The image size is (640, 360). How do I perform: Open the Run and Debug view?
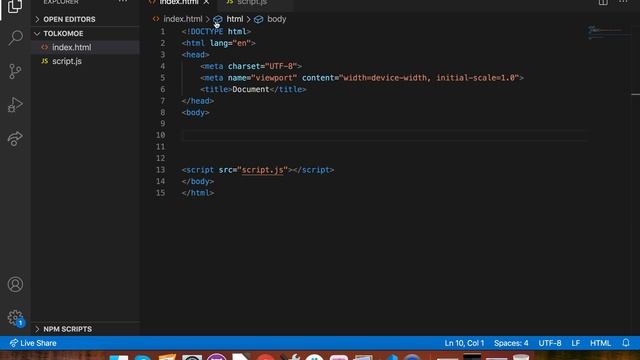point(15,105)
